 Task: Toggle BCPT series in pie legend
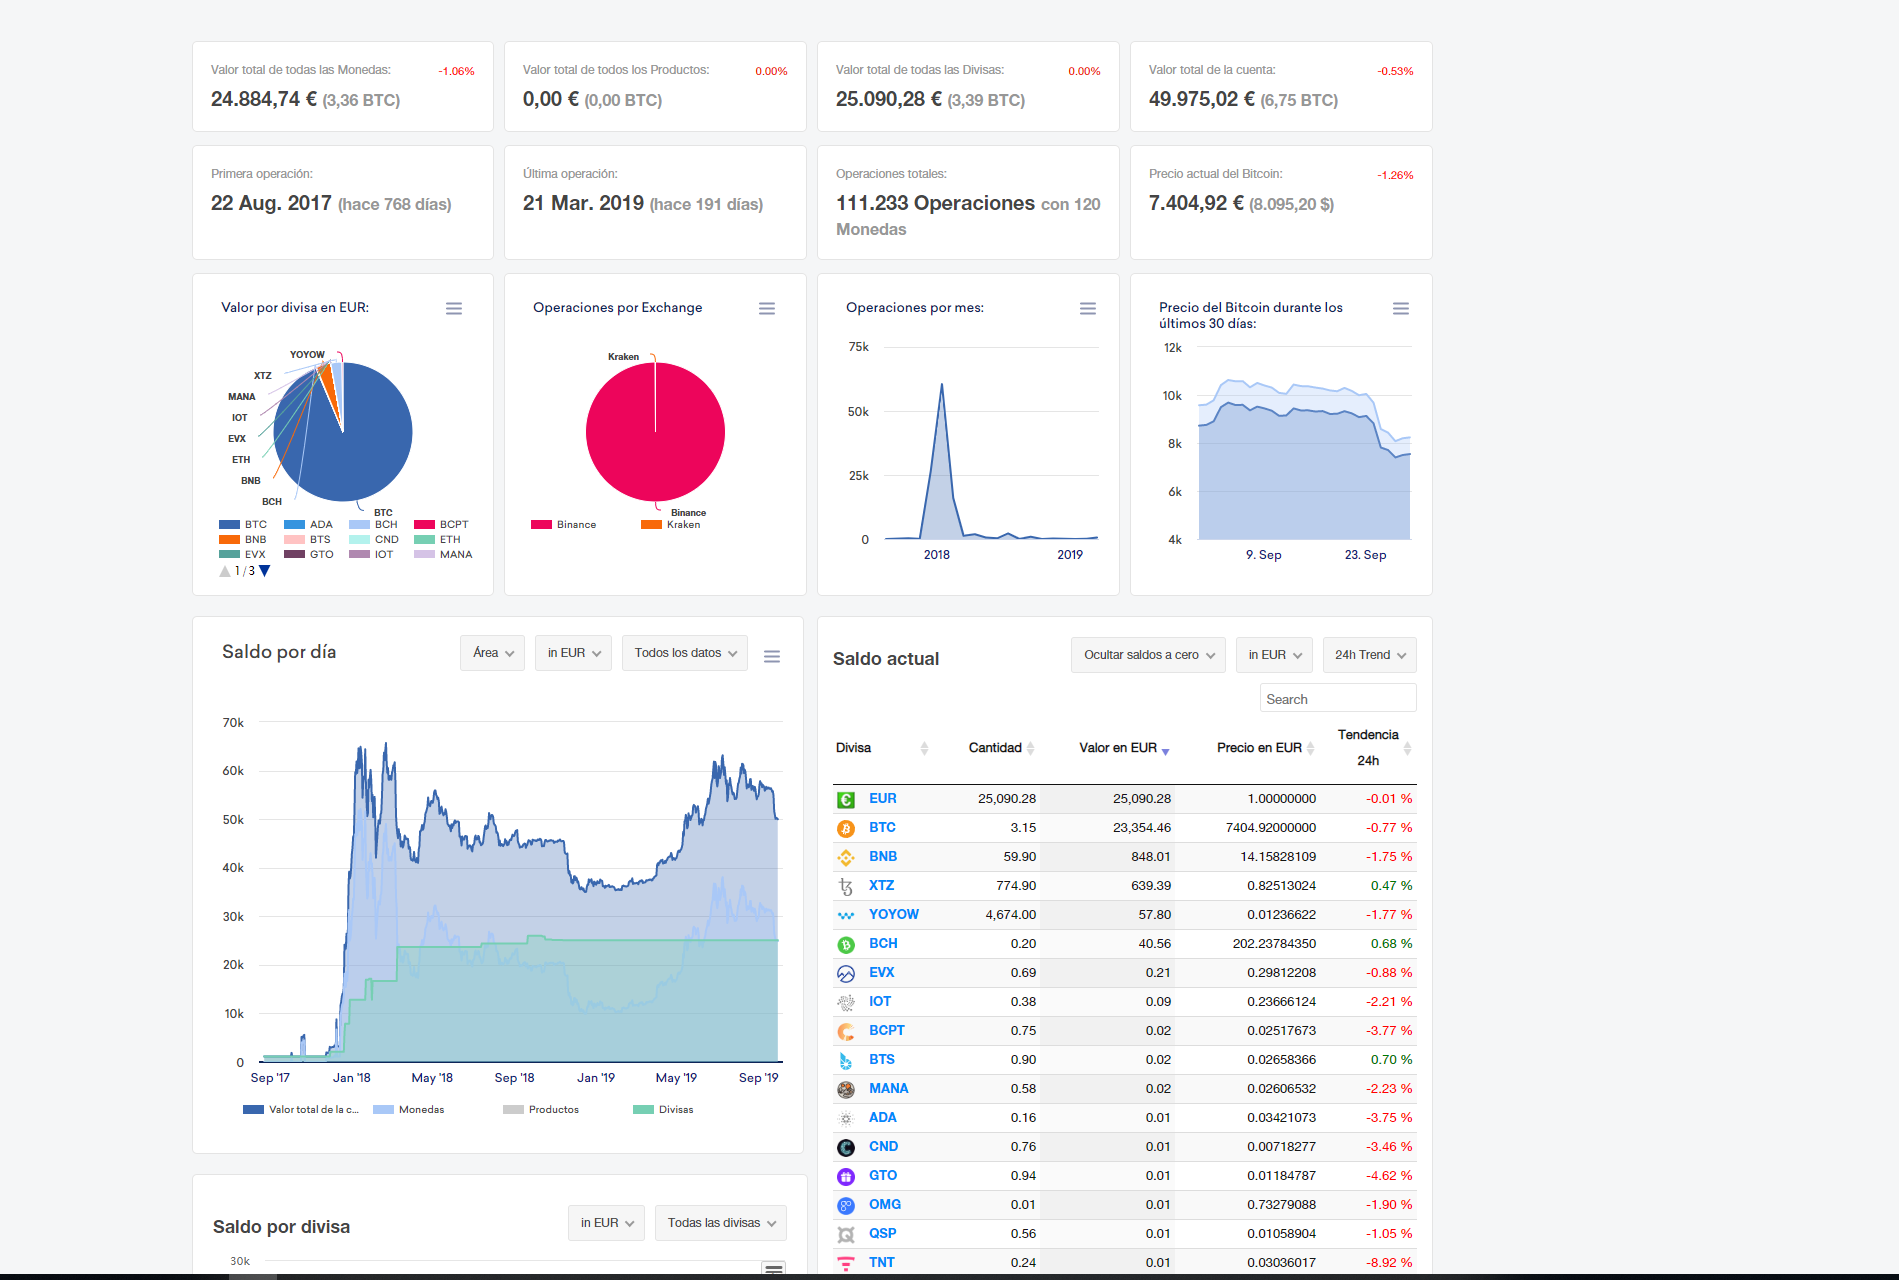click(441, 524)
